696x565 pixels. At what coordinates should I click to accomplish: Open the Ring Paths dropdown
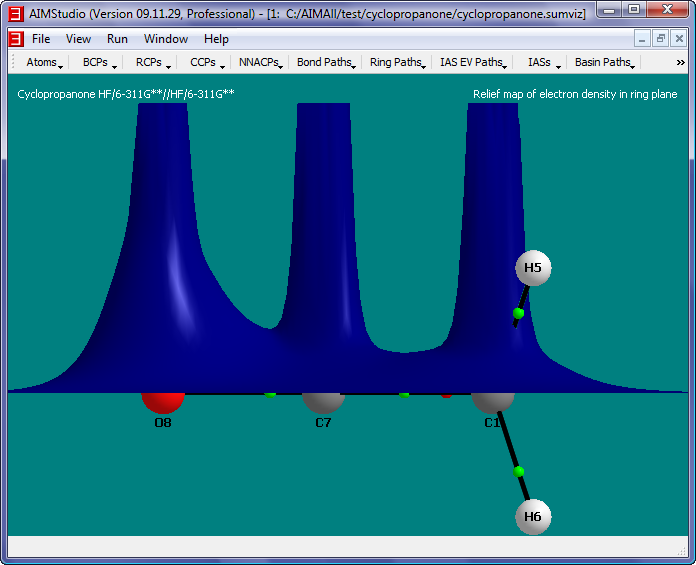398,62
